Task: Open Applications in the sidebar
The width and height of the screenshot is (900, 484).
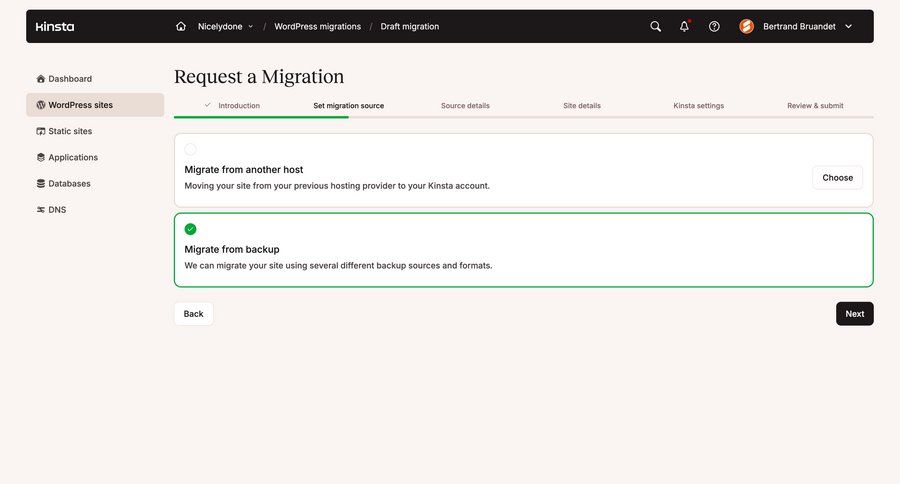Action: coord(73,157)
